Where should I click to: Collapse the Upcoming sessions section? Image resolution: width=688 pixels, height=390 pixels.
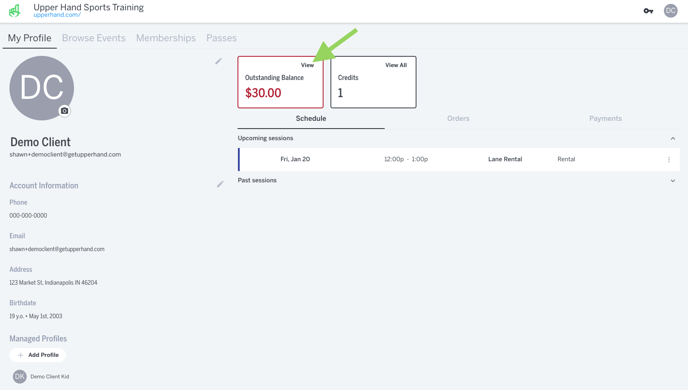[673, 139]
